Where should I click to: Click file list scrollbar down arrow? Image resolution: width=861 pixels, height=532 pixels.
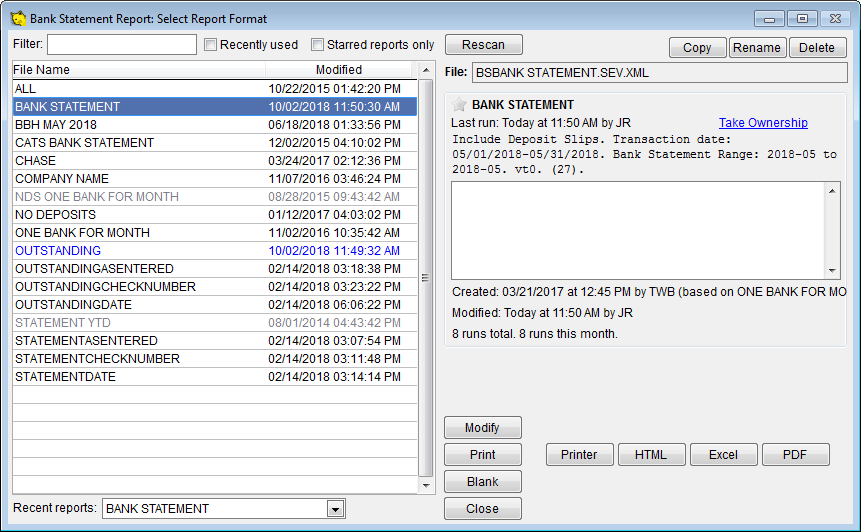[426, 485]
